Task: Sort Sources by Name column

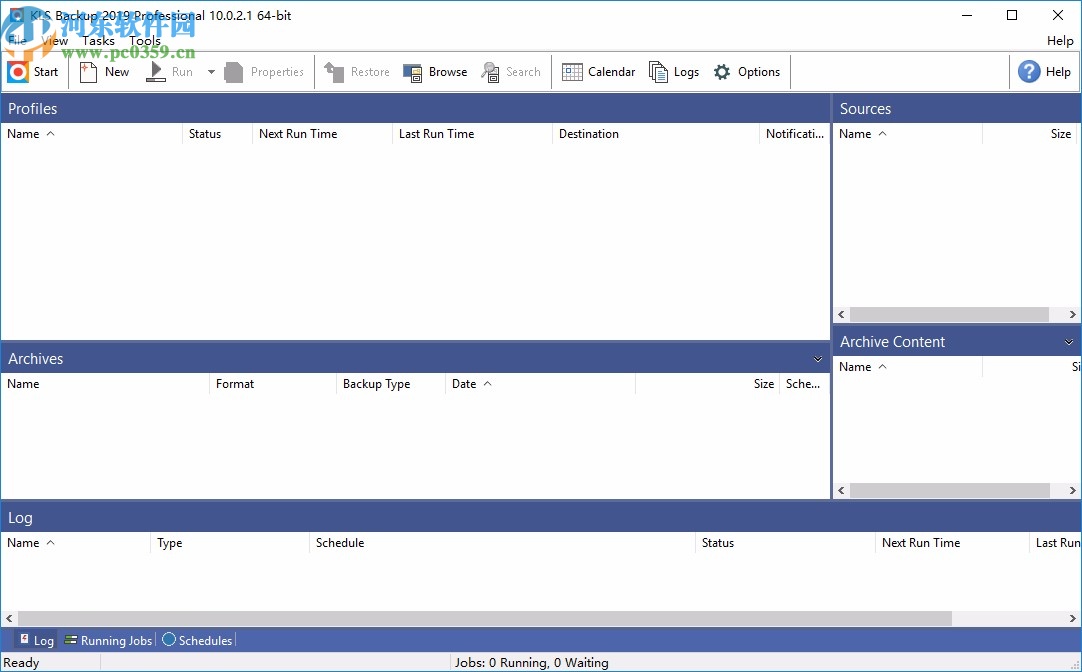Action: pyautogui.click(x=907, y=134)
